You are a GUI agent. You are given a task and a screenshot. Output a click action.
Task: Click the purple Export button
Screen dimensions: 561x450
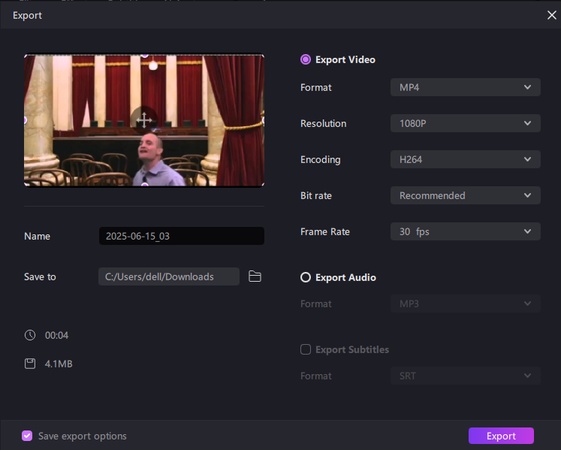click(x=501, y=436)
